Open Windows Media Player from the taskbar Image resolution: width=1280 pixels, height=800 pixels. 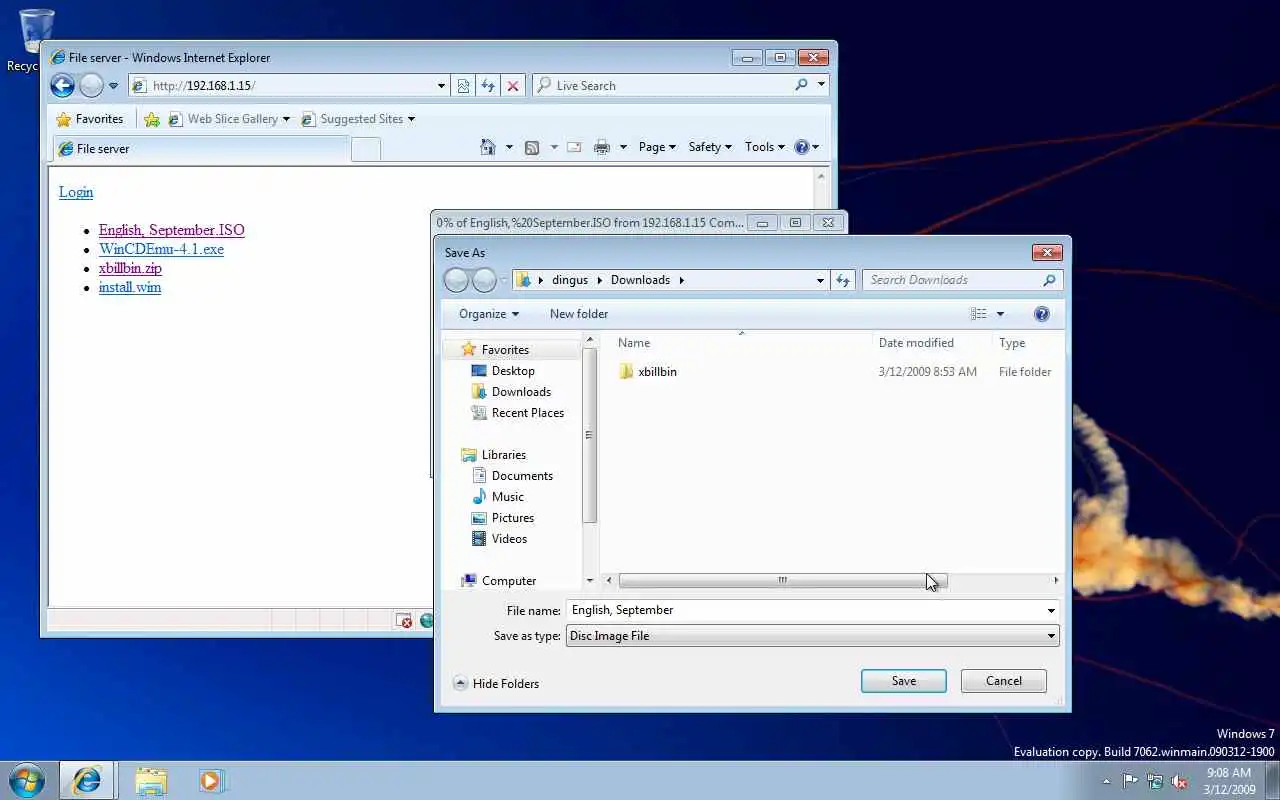click(x=211, y=780)
